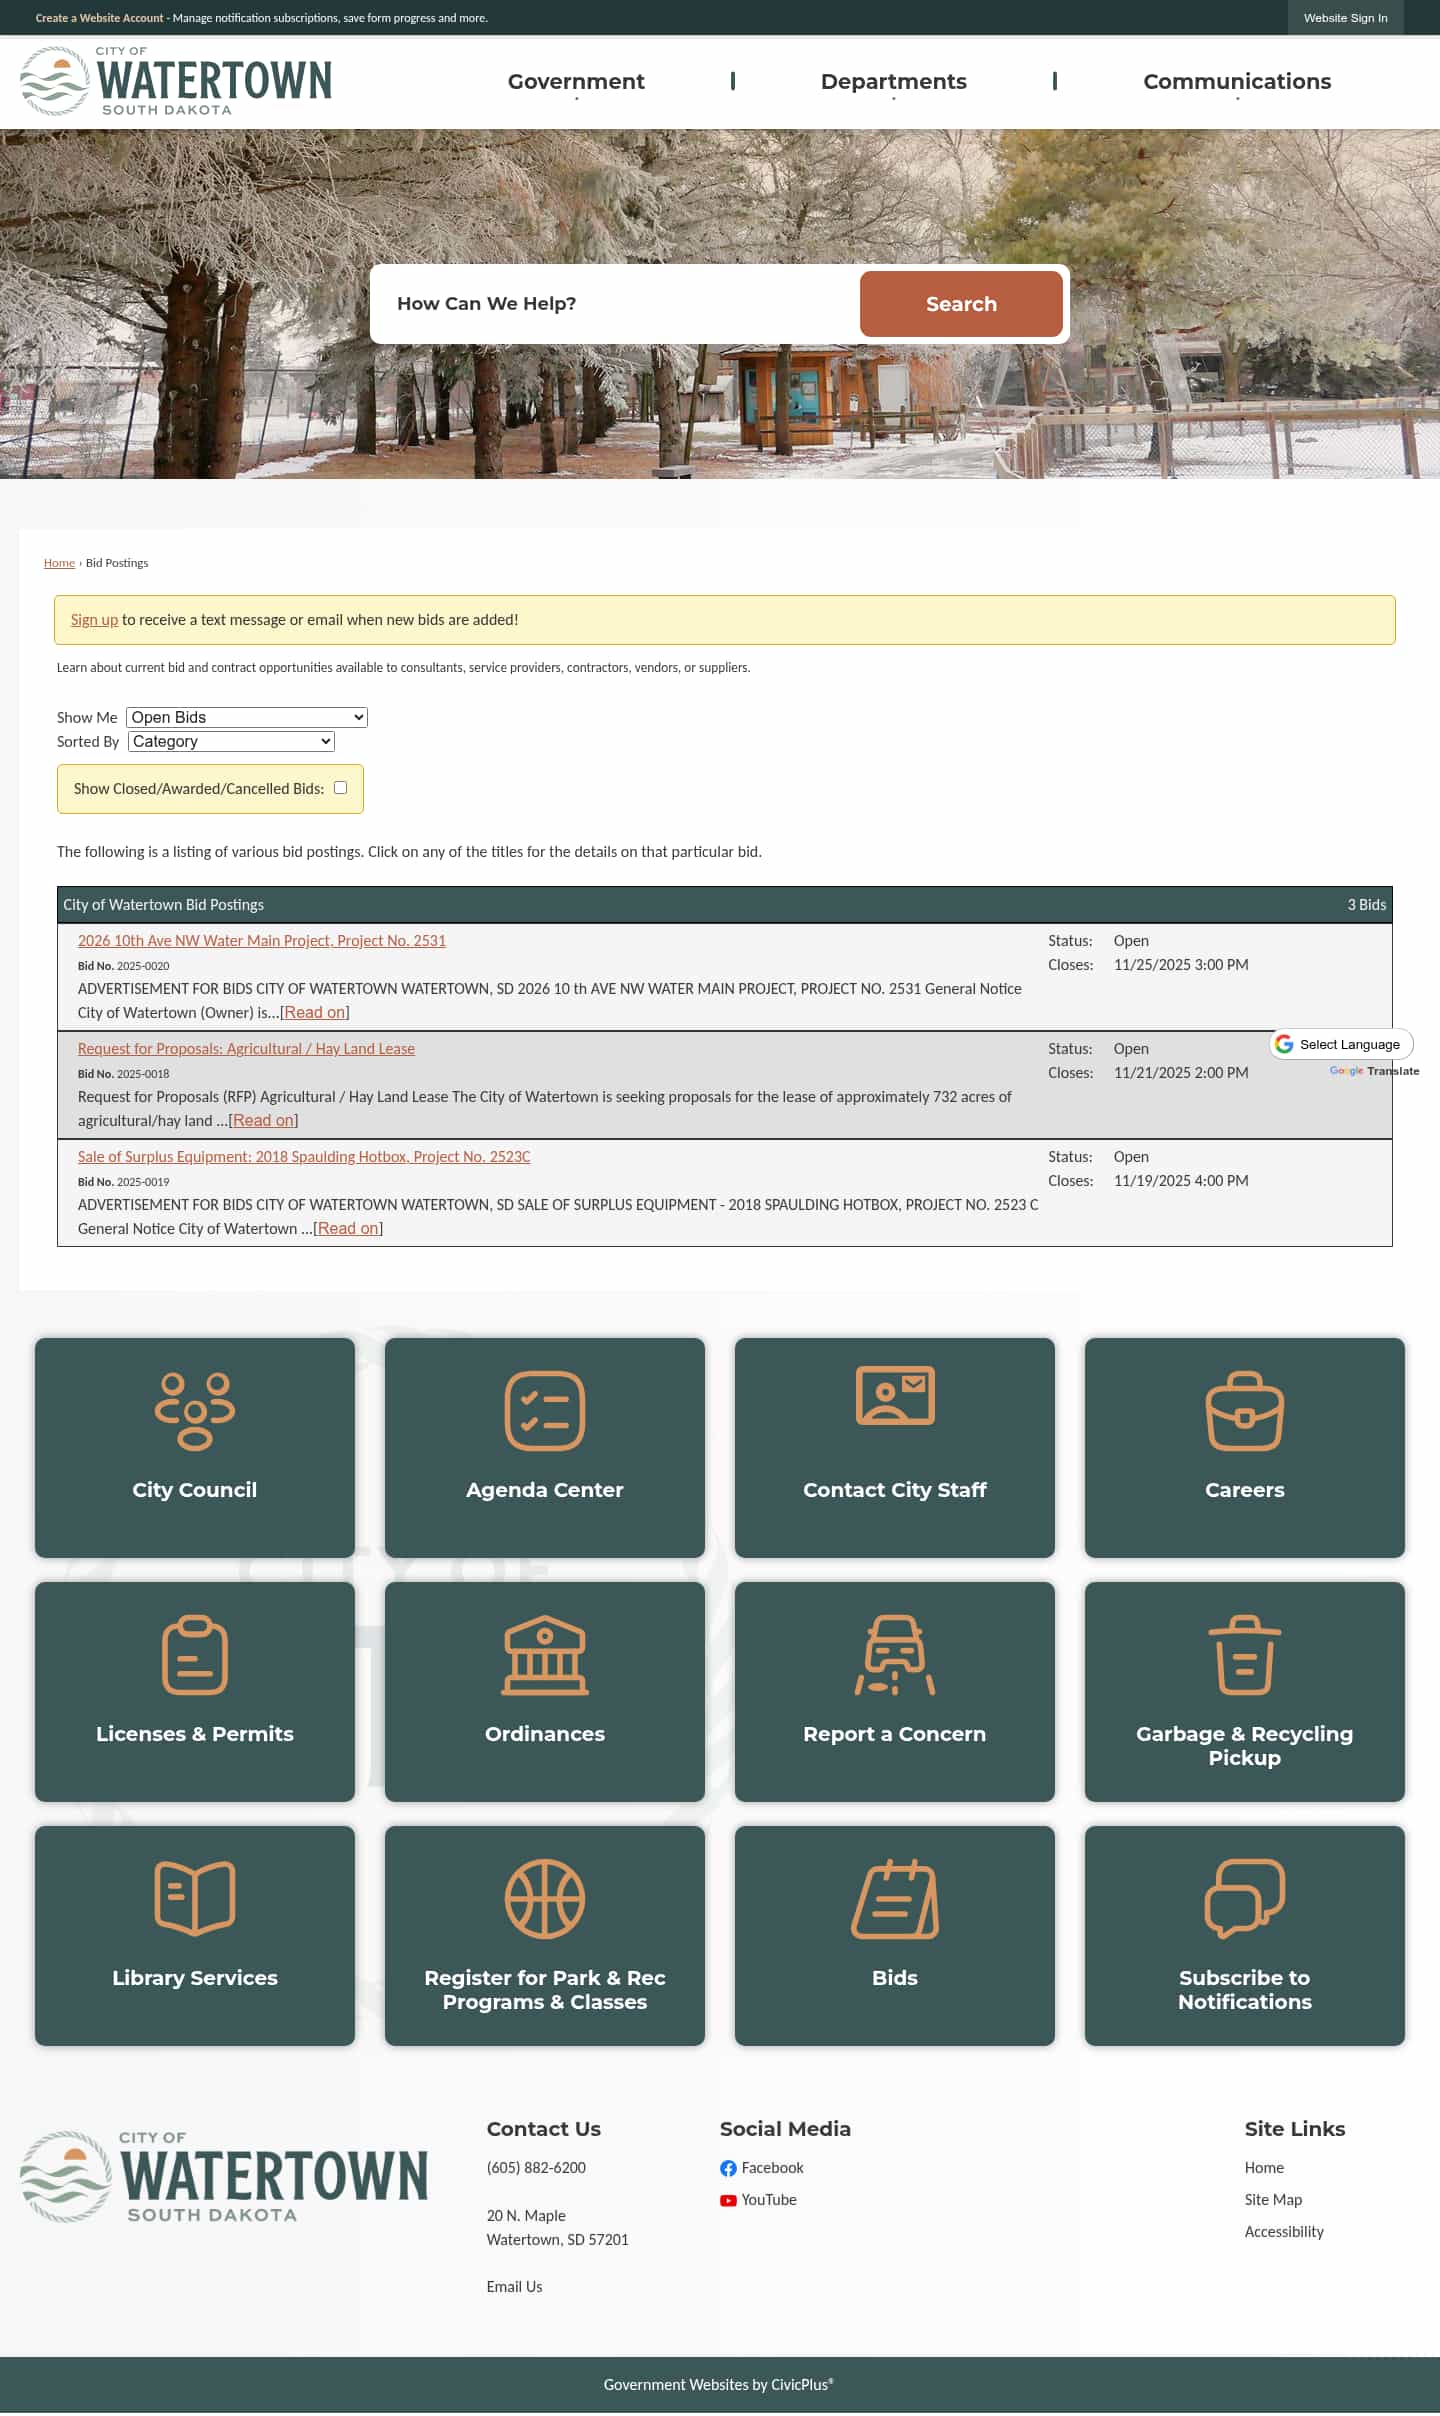Click the Library Services book icon
This screenshot has width=1440, height=2416.
click(195, 1899)
